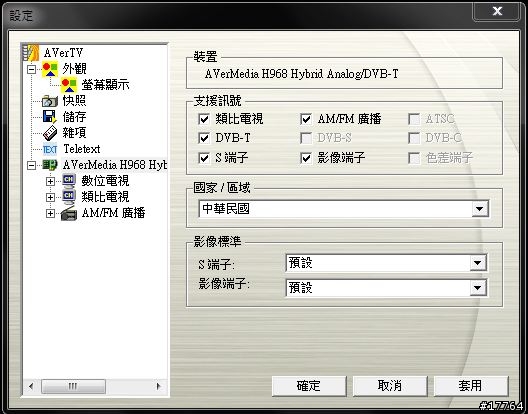Click the AM/FM 廣播 radio icon in tree

click(69, 213)
